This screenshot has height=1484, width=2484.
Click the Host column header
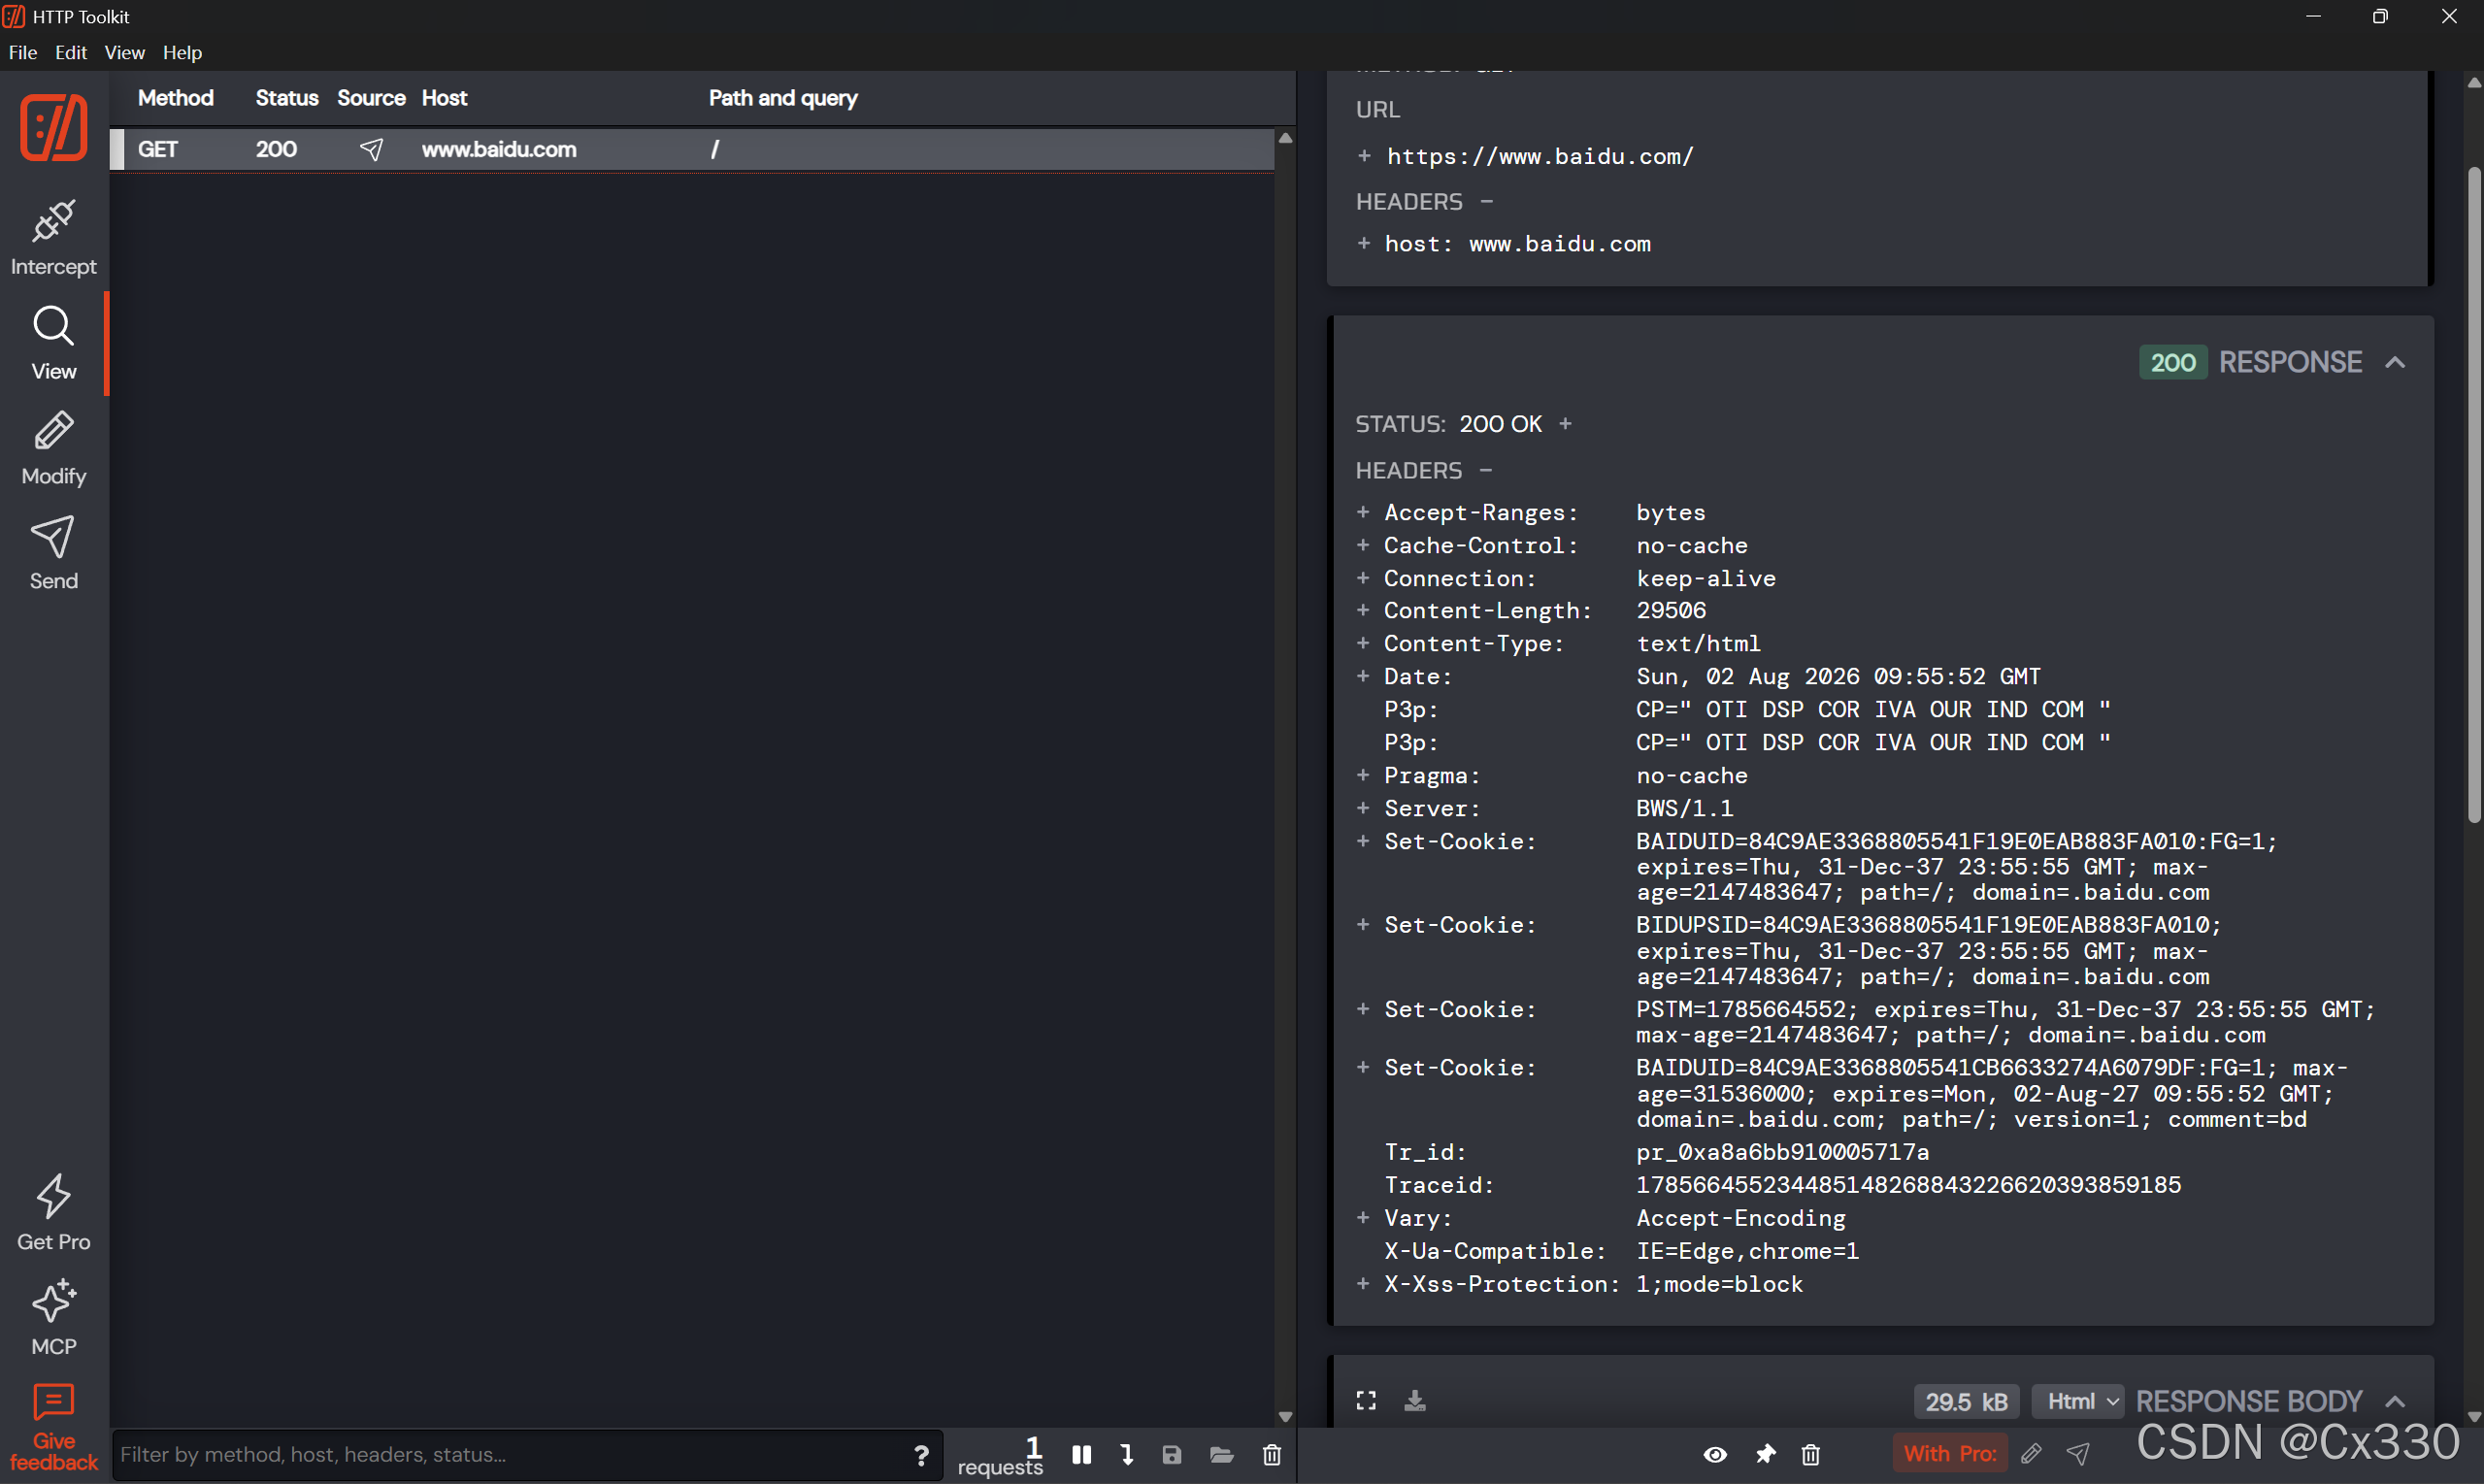point(445,98)
